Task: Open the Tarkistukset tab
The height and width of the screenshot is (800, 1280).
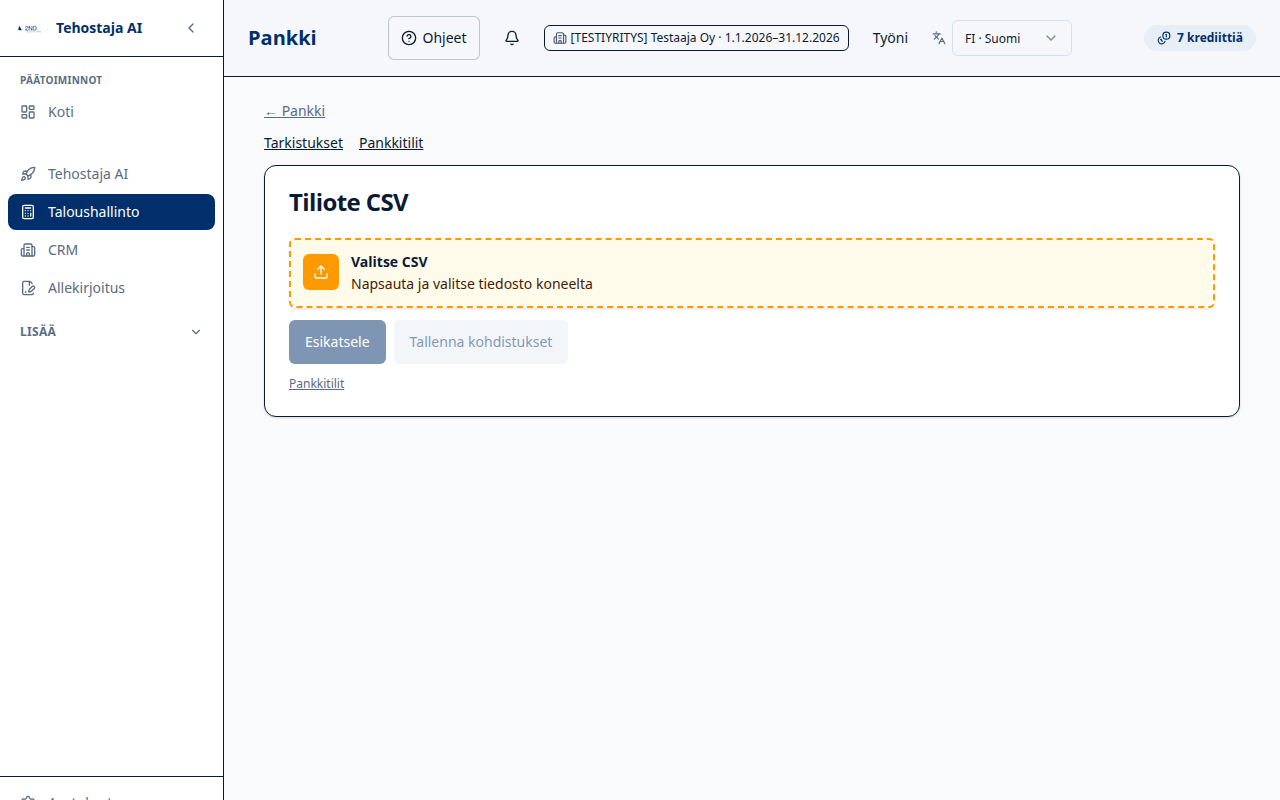Action: 303,143
